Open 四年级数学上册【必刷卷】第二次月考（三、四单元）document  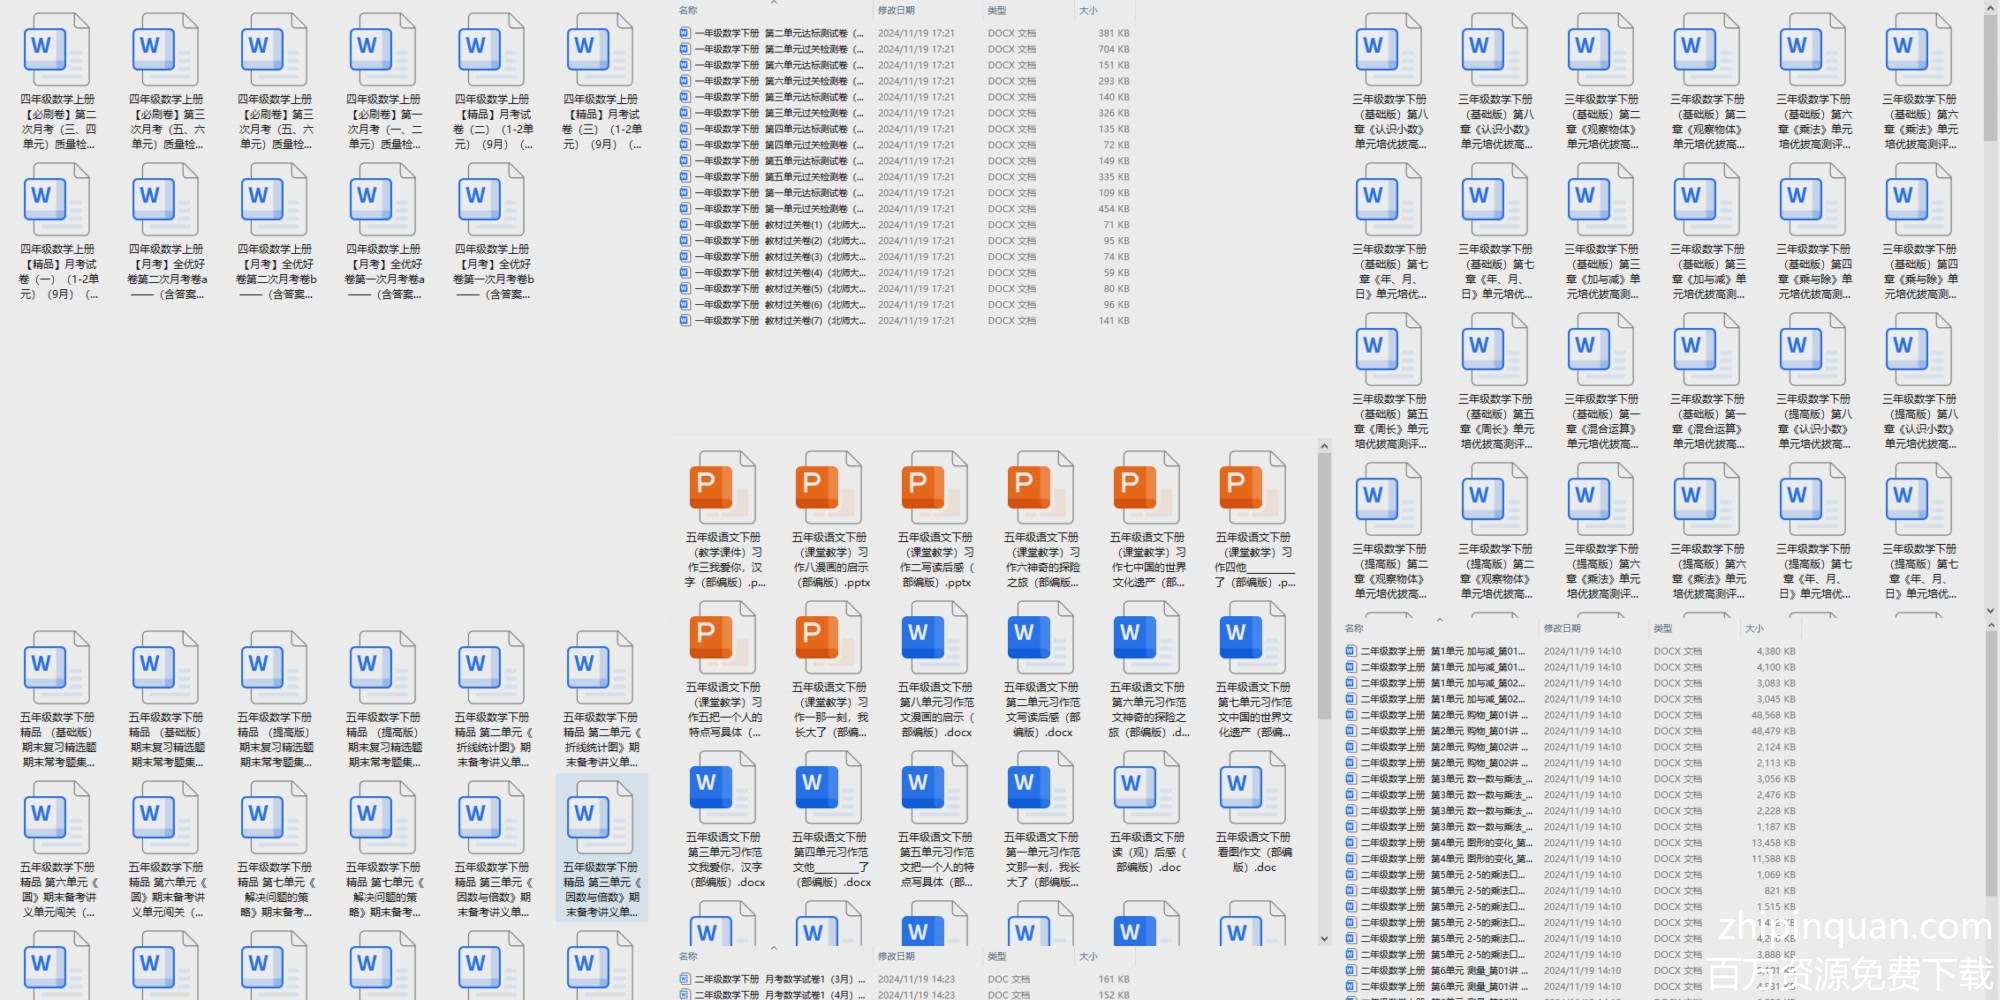[58, 50]
